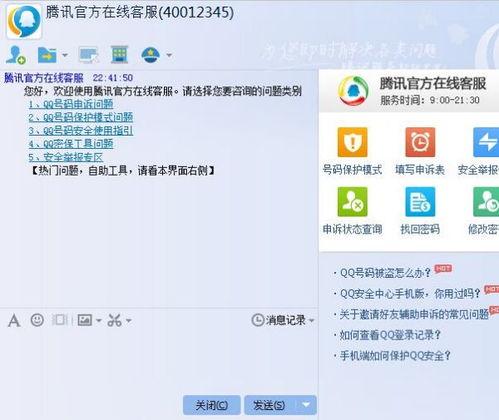
Task: Expand the 发送 button options arrow
Action: [306, 405]
